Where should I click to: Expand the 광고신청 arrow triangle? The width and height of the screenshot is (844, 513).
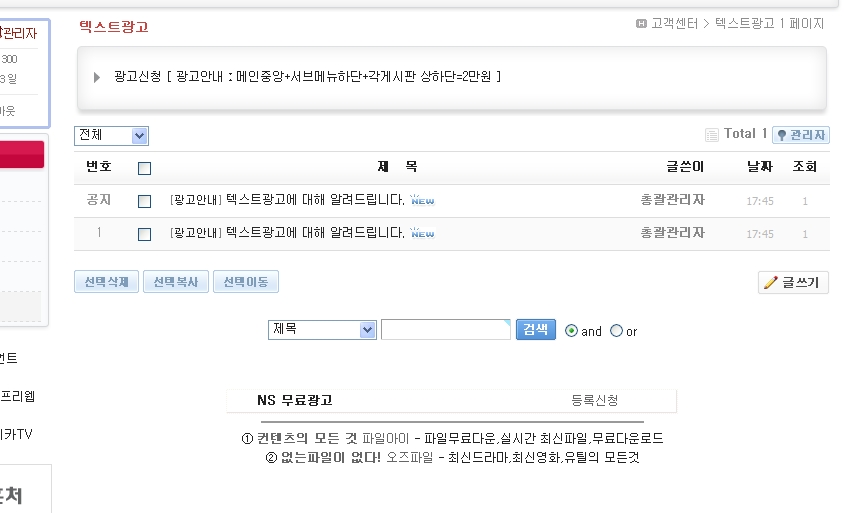97,77
